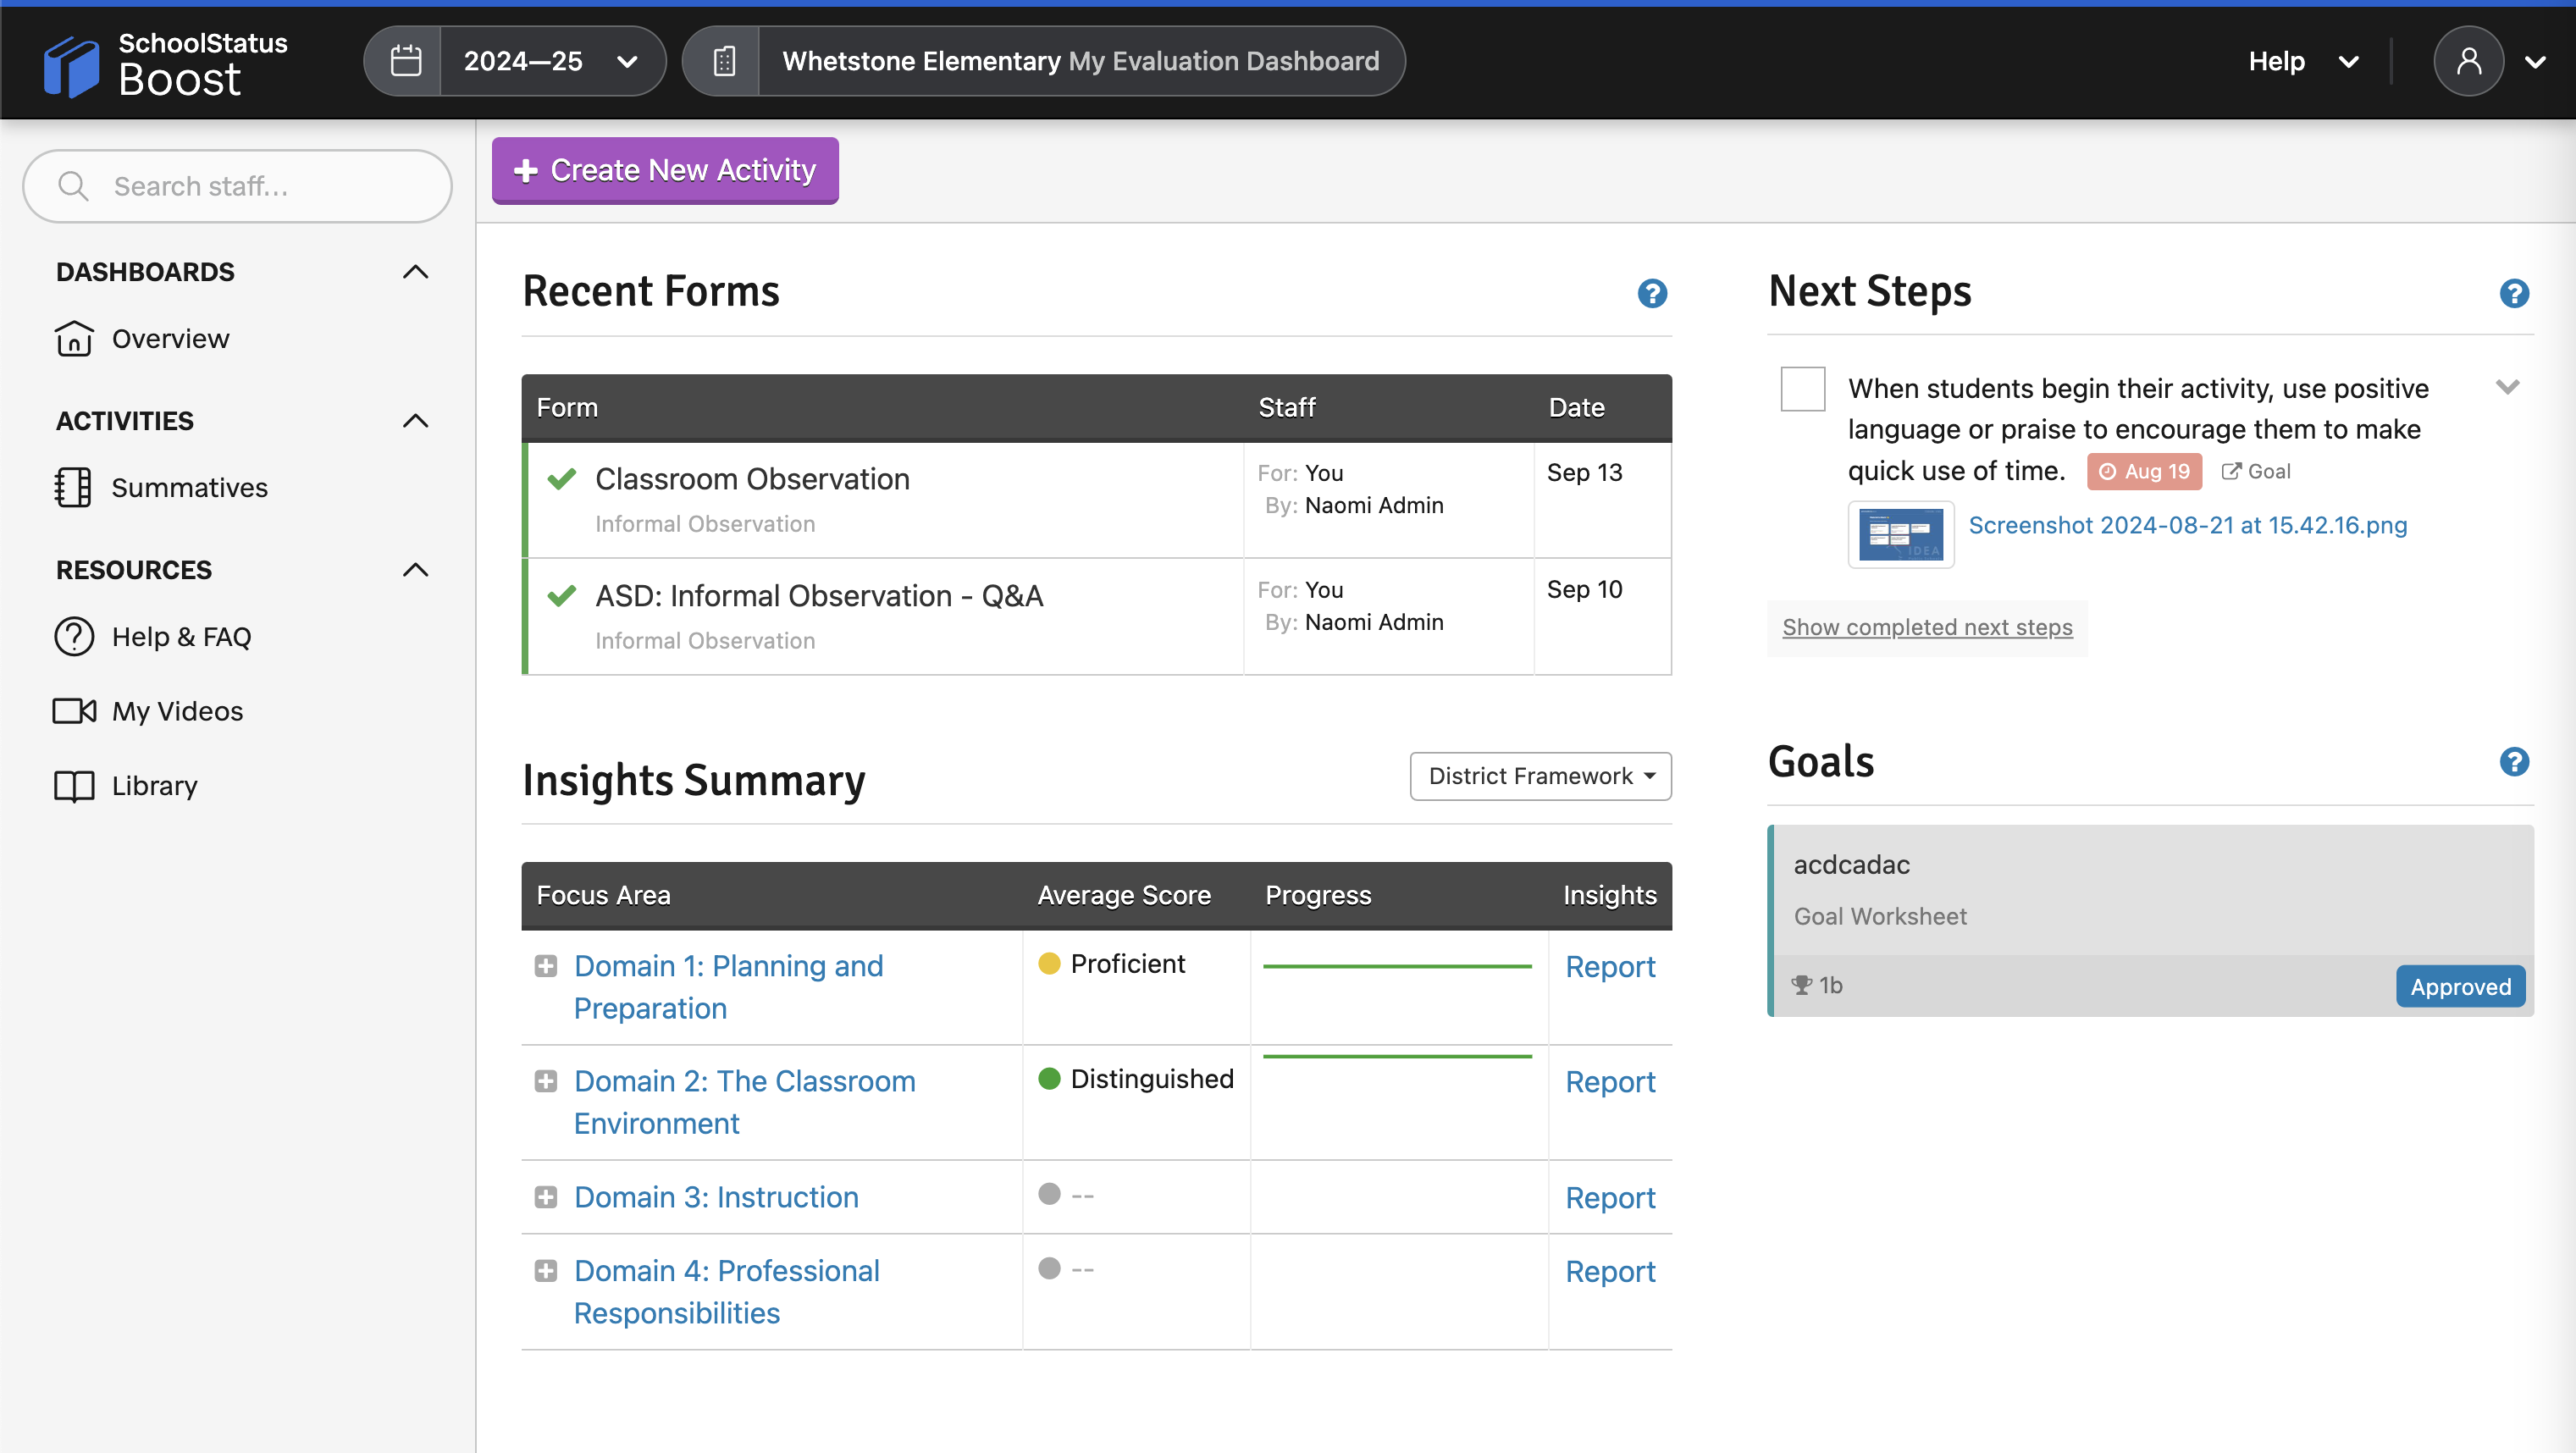Open the user account icon at top right
This screenshot has height=1453, width=2576.
tap(2470, 62)
